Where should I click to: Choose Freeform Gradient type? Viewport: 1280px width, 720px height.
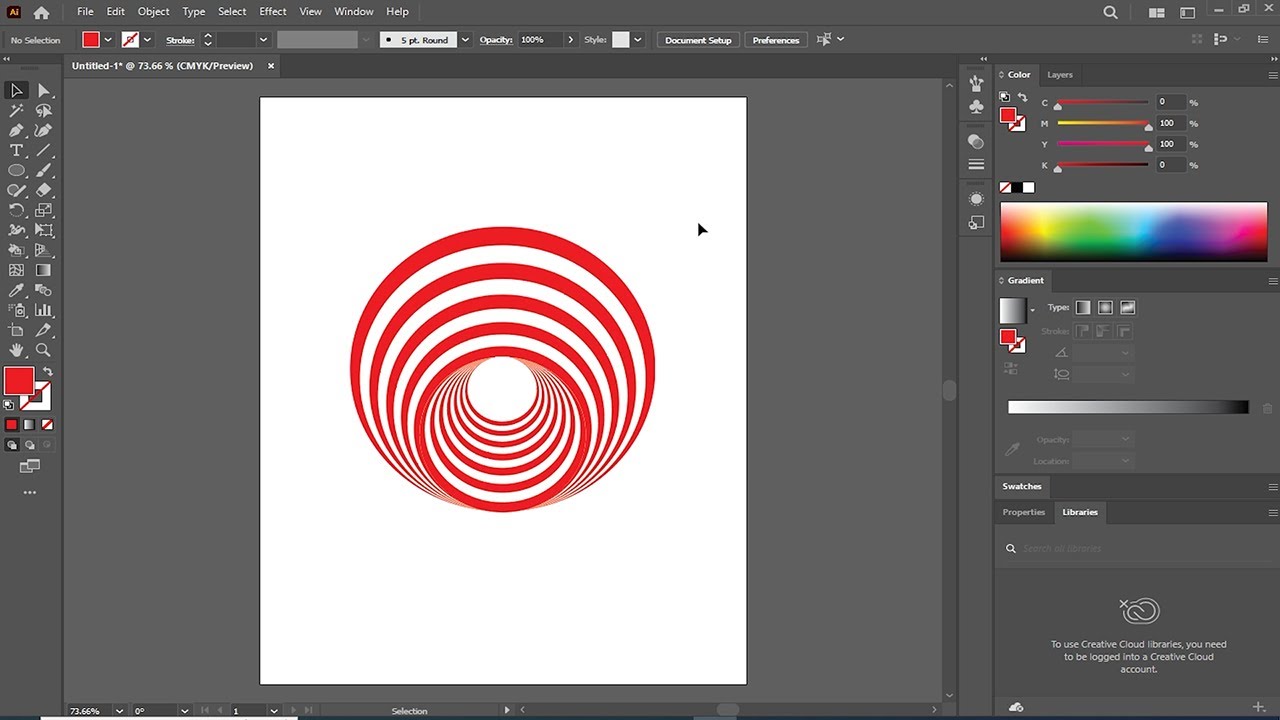point(1128,308)
